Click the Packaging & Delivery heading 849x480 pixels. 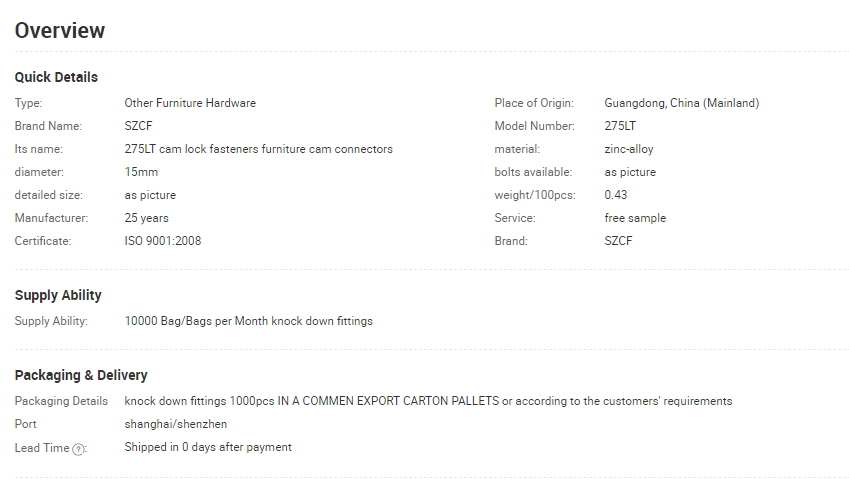point(81,375)
